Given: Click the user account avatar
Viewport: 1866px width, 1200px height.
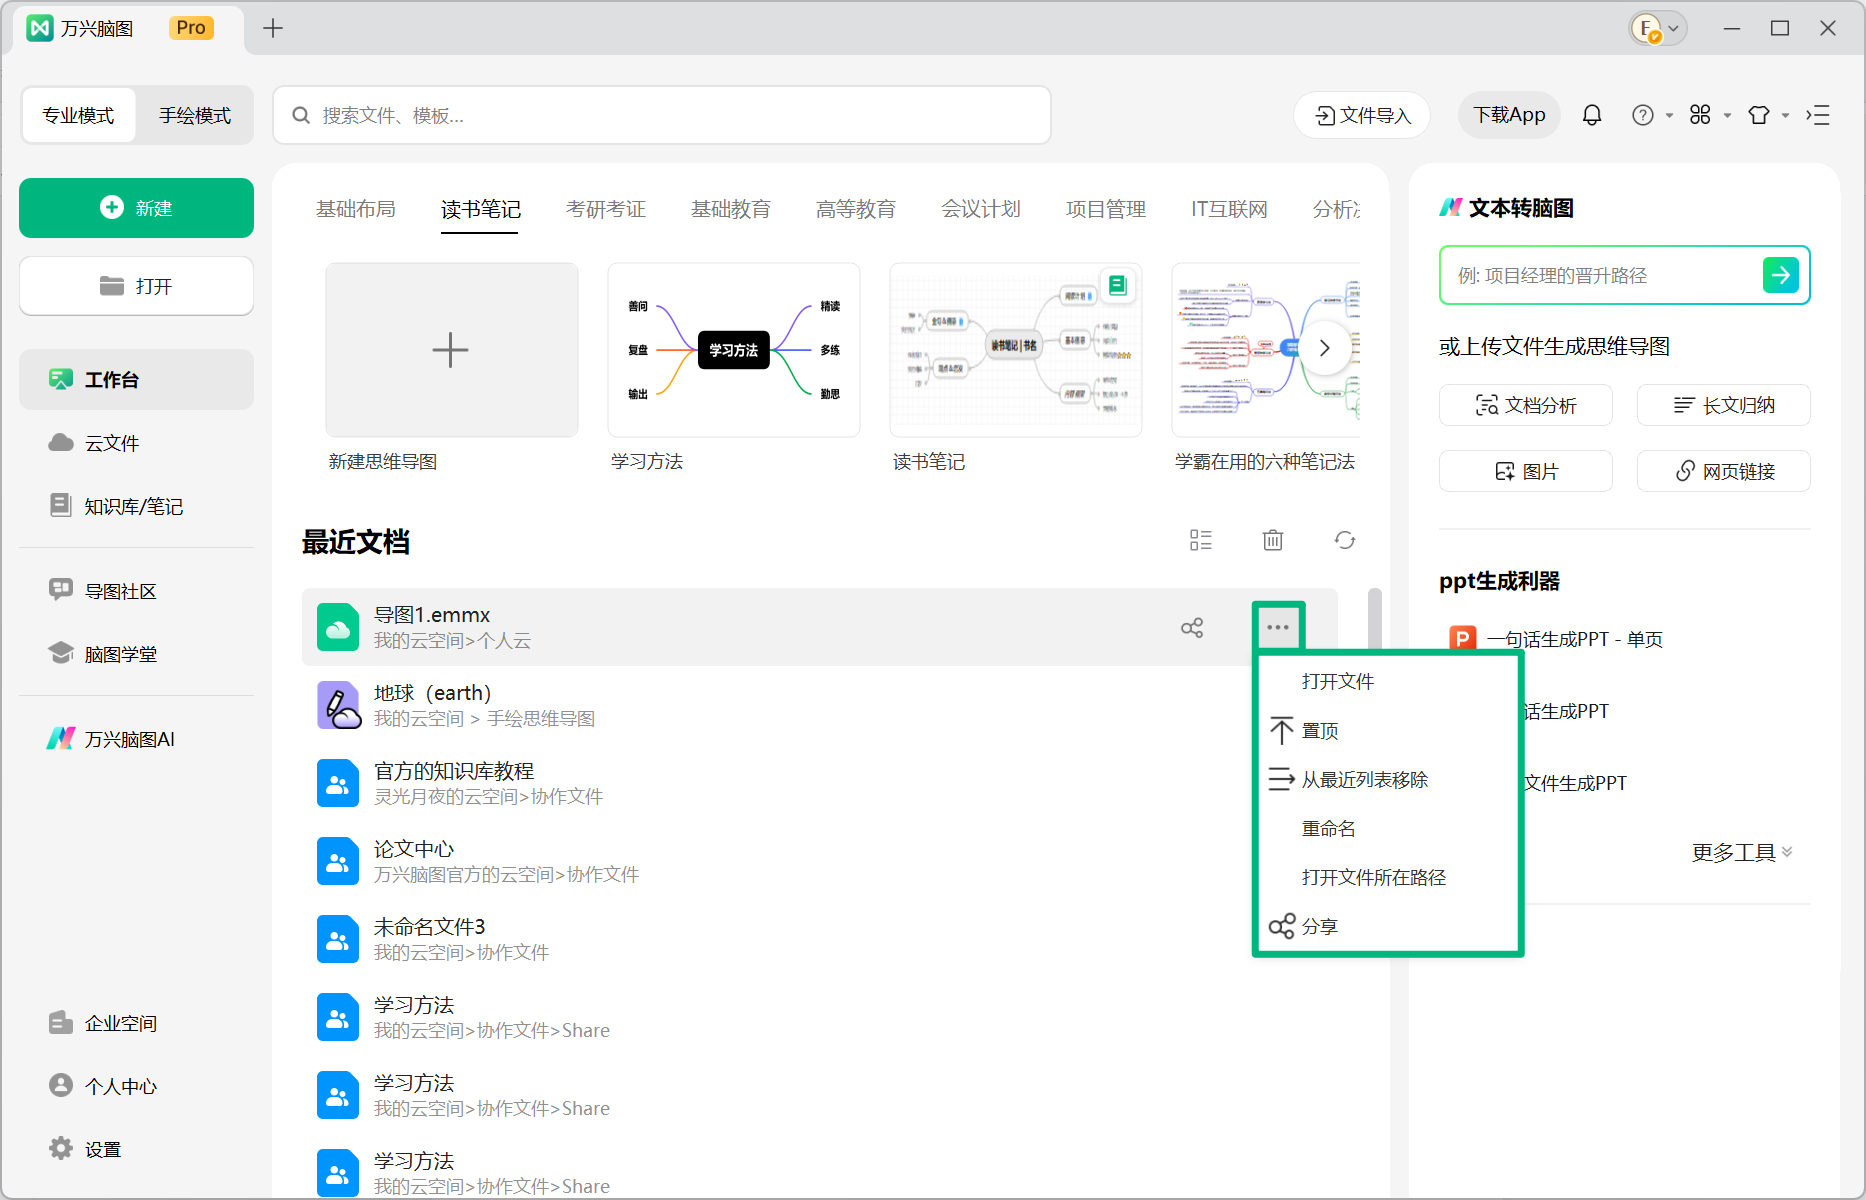Looking at the screenshot, I should click(x=1646, y=28).
